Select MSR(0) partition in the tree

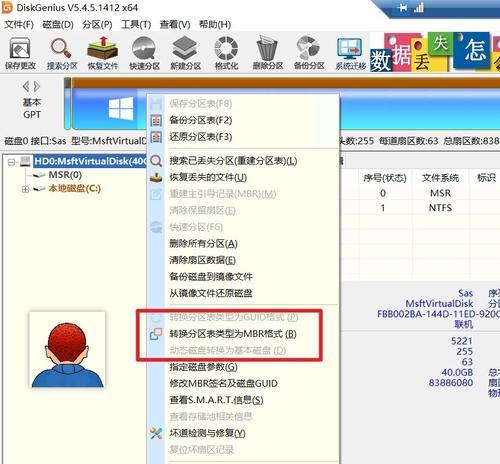(x=65, y=175)
